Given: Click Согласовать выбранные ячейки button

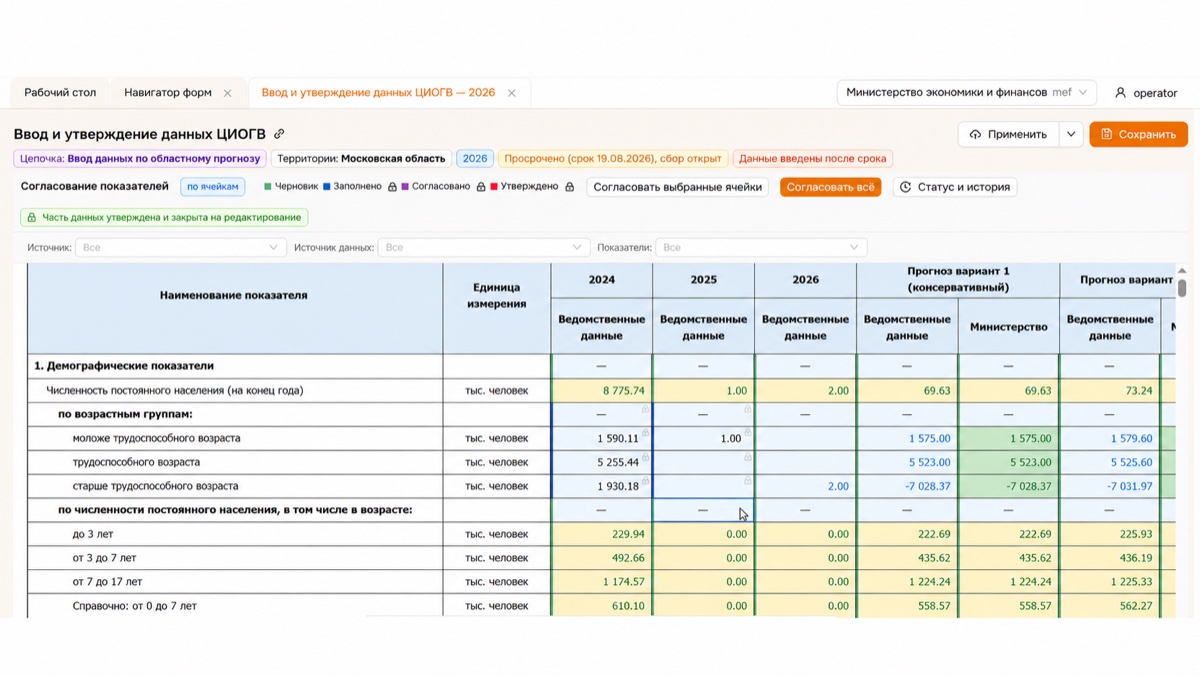Looking at the screenshot, I should 678,187.
